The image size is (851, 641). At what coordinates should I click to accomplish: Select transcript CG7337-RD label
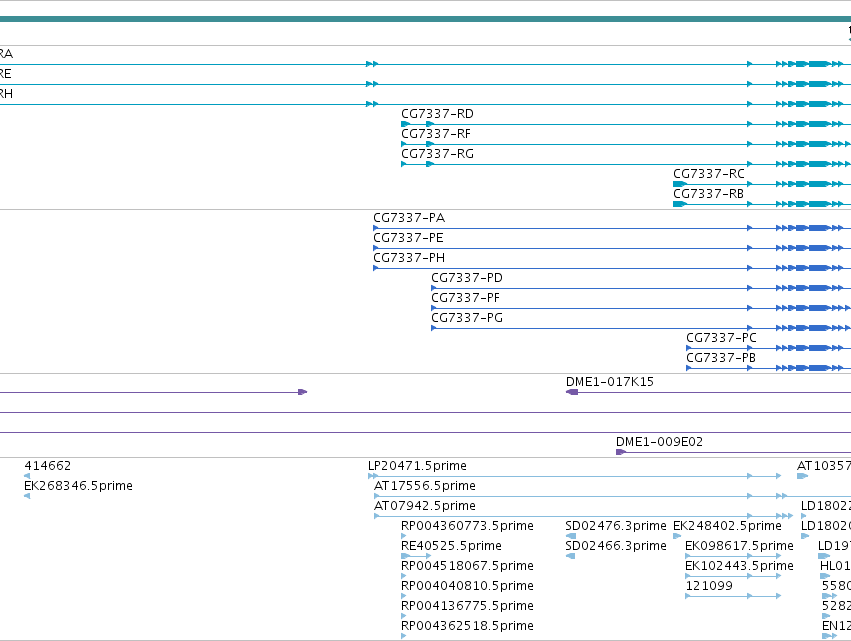click(437, 114)
